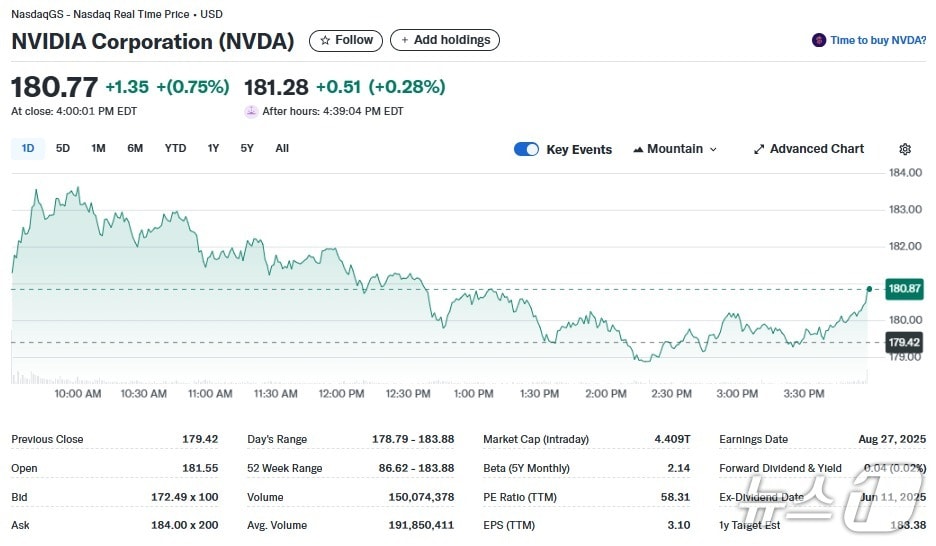Show the 6M chart range
Viewport: 936px width, 546px height.
(135, 148)
